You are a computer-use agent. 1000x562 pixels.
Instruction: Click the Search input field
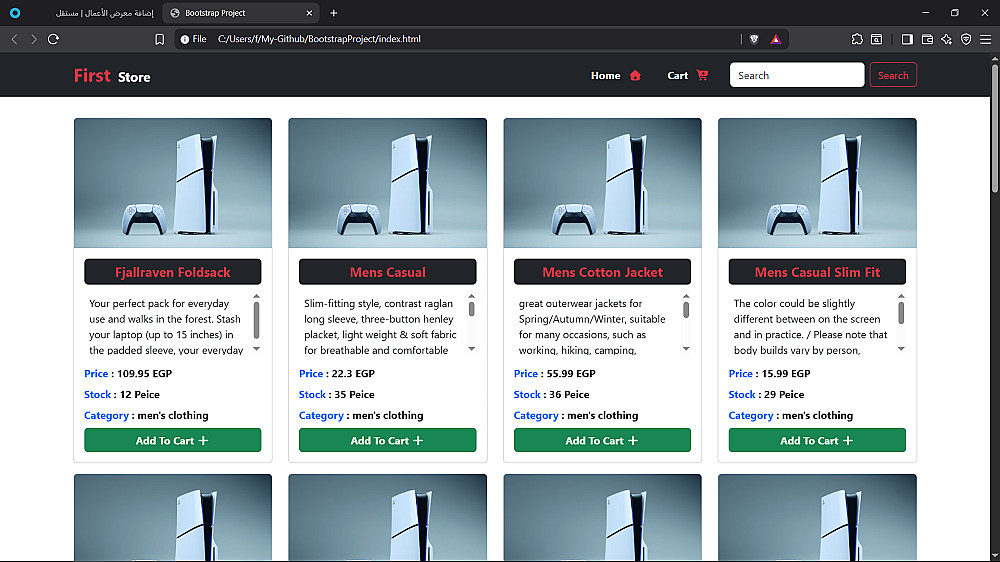point(797,75)
